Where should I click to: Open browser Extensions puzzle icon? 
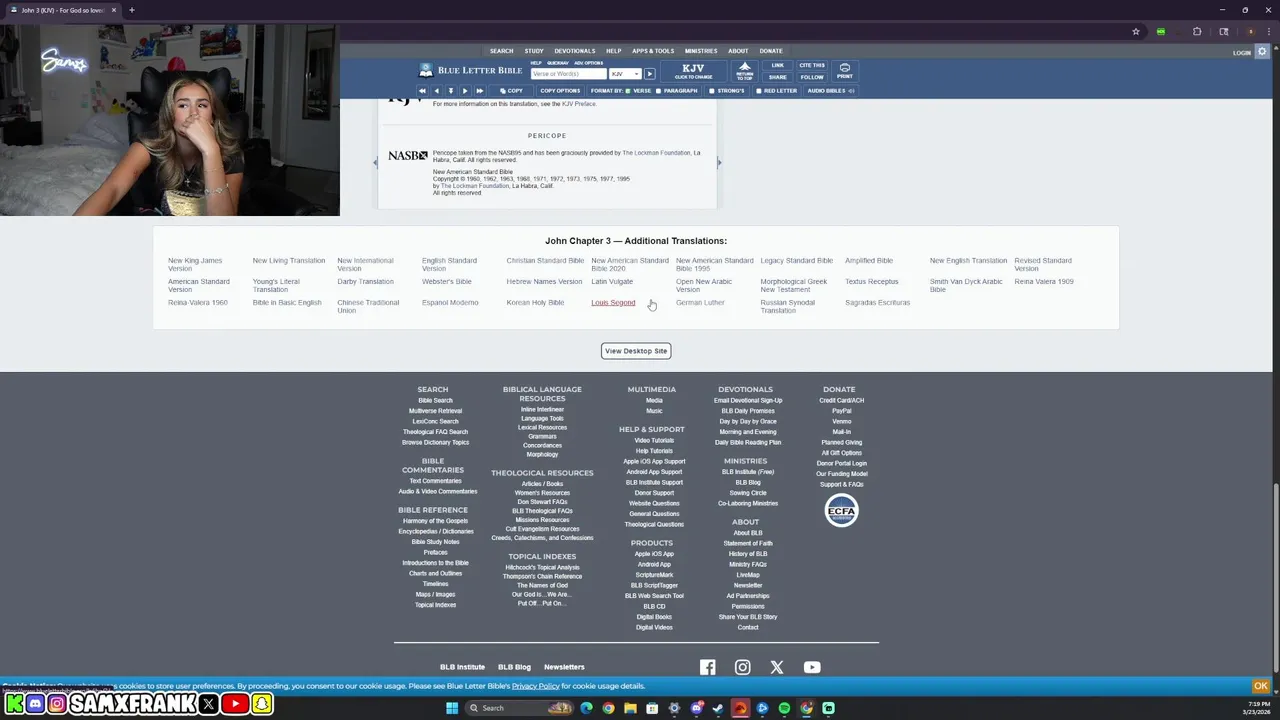tap(1197, 31)
